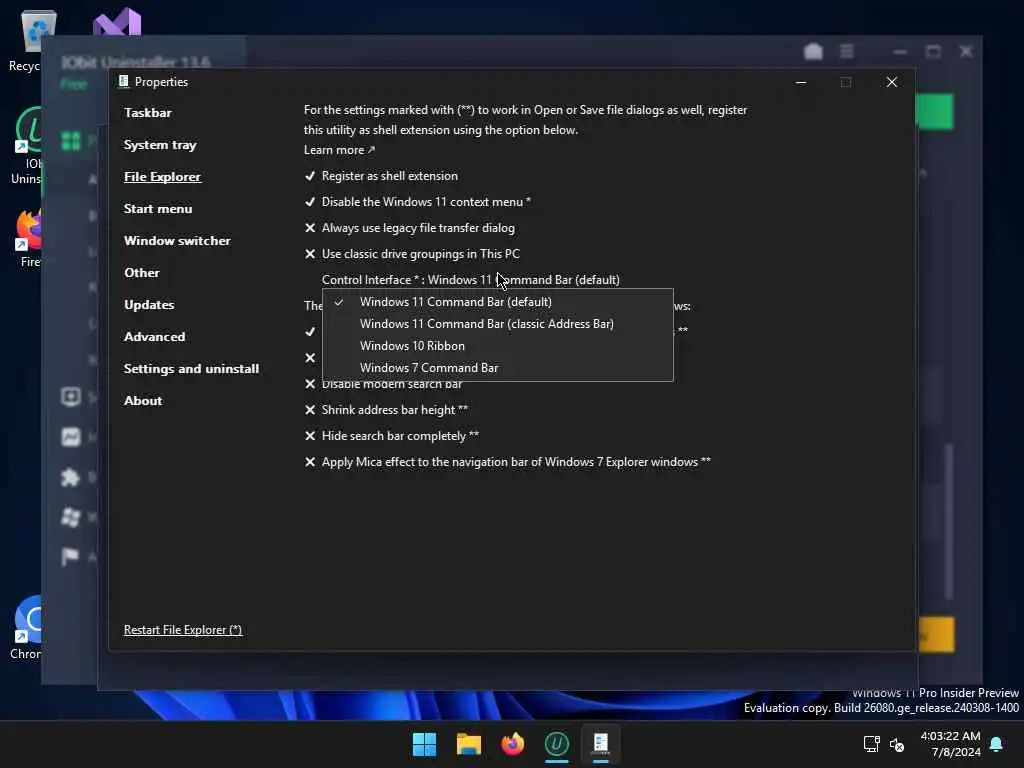This screenshot has width=1024, height=768.
Task: Open the taskbar clock and date
Action: 950,744
